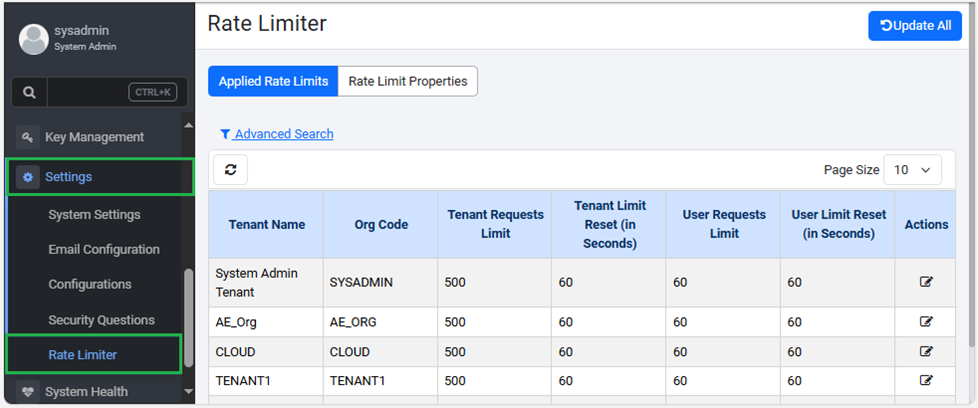Viewport: 978px width, 408px height.
Task: Open the Page Size dropdown
Action: pos(913,170)
